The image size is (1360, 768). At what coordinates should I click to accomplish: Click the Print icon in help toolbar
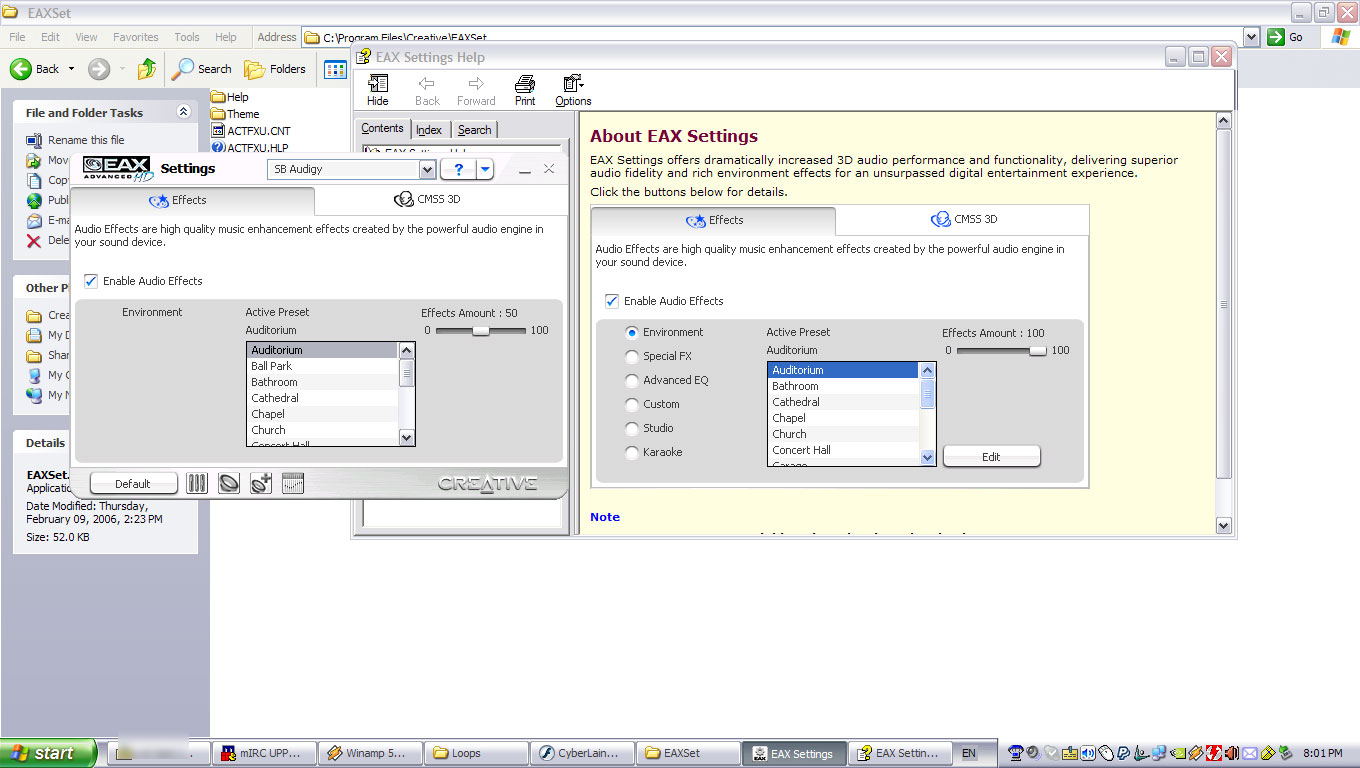click(525, 90)
